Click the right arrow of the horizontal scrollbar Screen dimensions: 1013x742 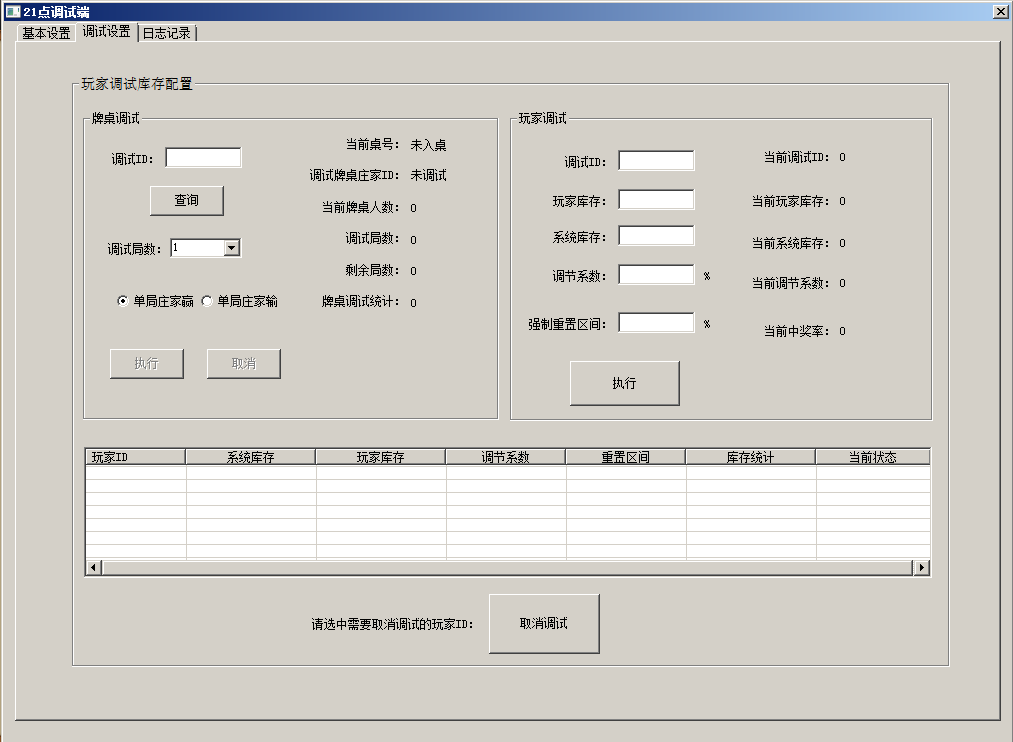(921, 567)
